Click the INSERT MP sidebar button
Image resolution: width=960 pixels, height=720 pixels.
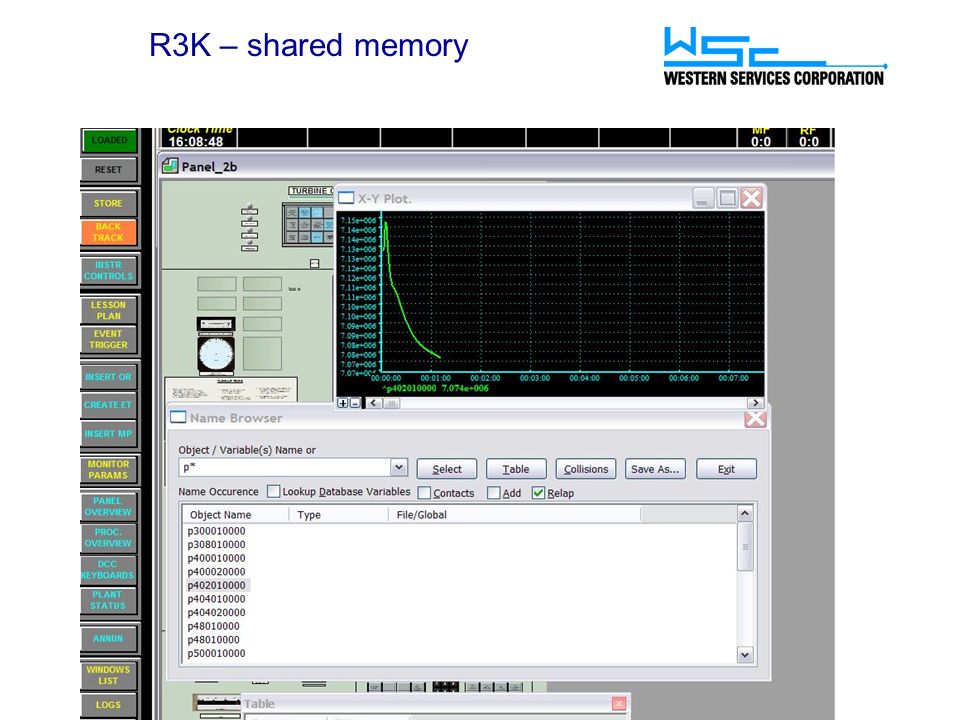(108, 433)
